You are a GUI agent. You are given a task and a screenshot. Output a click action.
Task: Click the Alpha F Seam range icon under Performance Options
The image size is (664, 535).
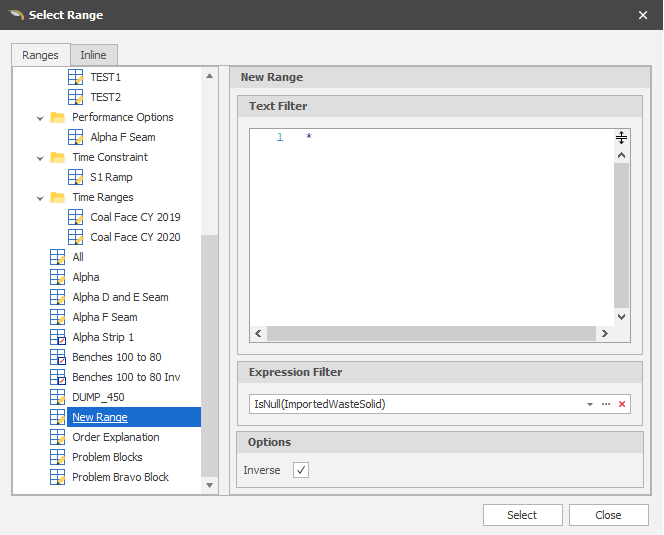tap(76, 137)
